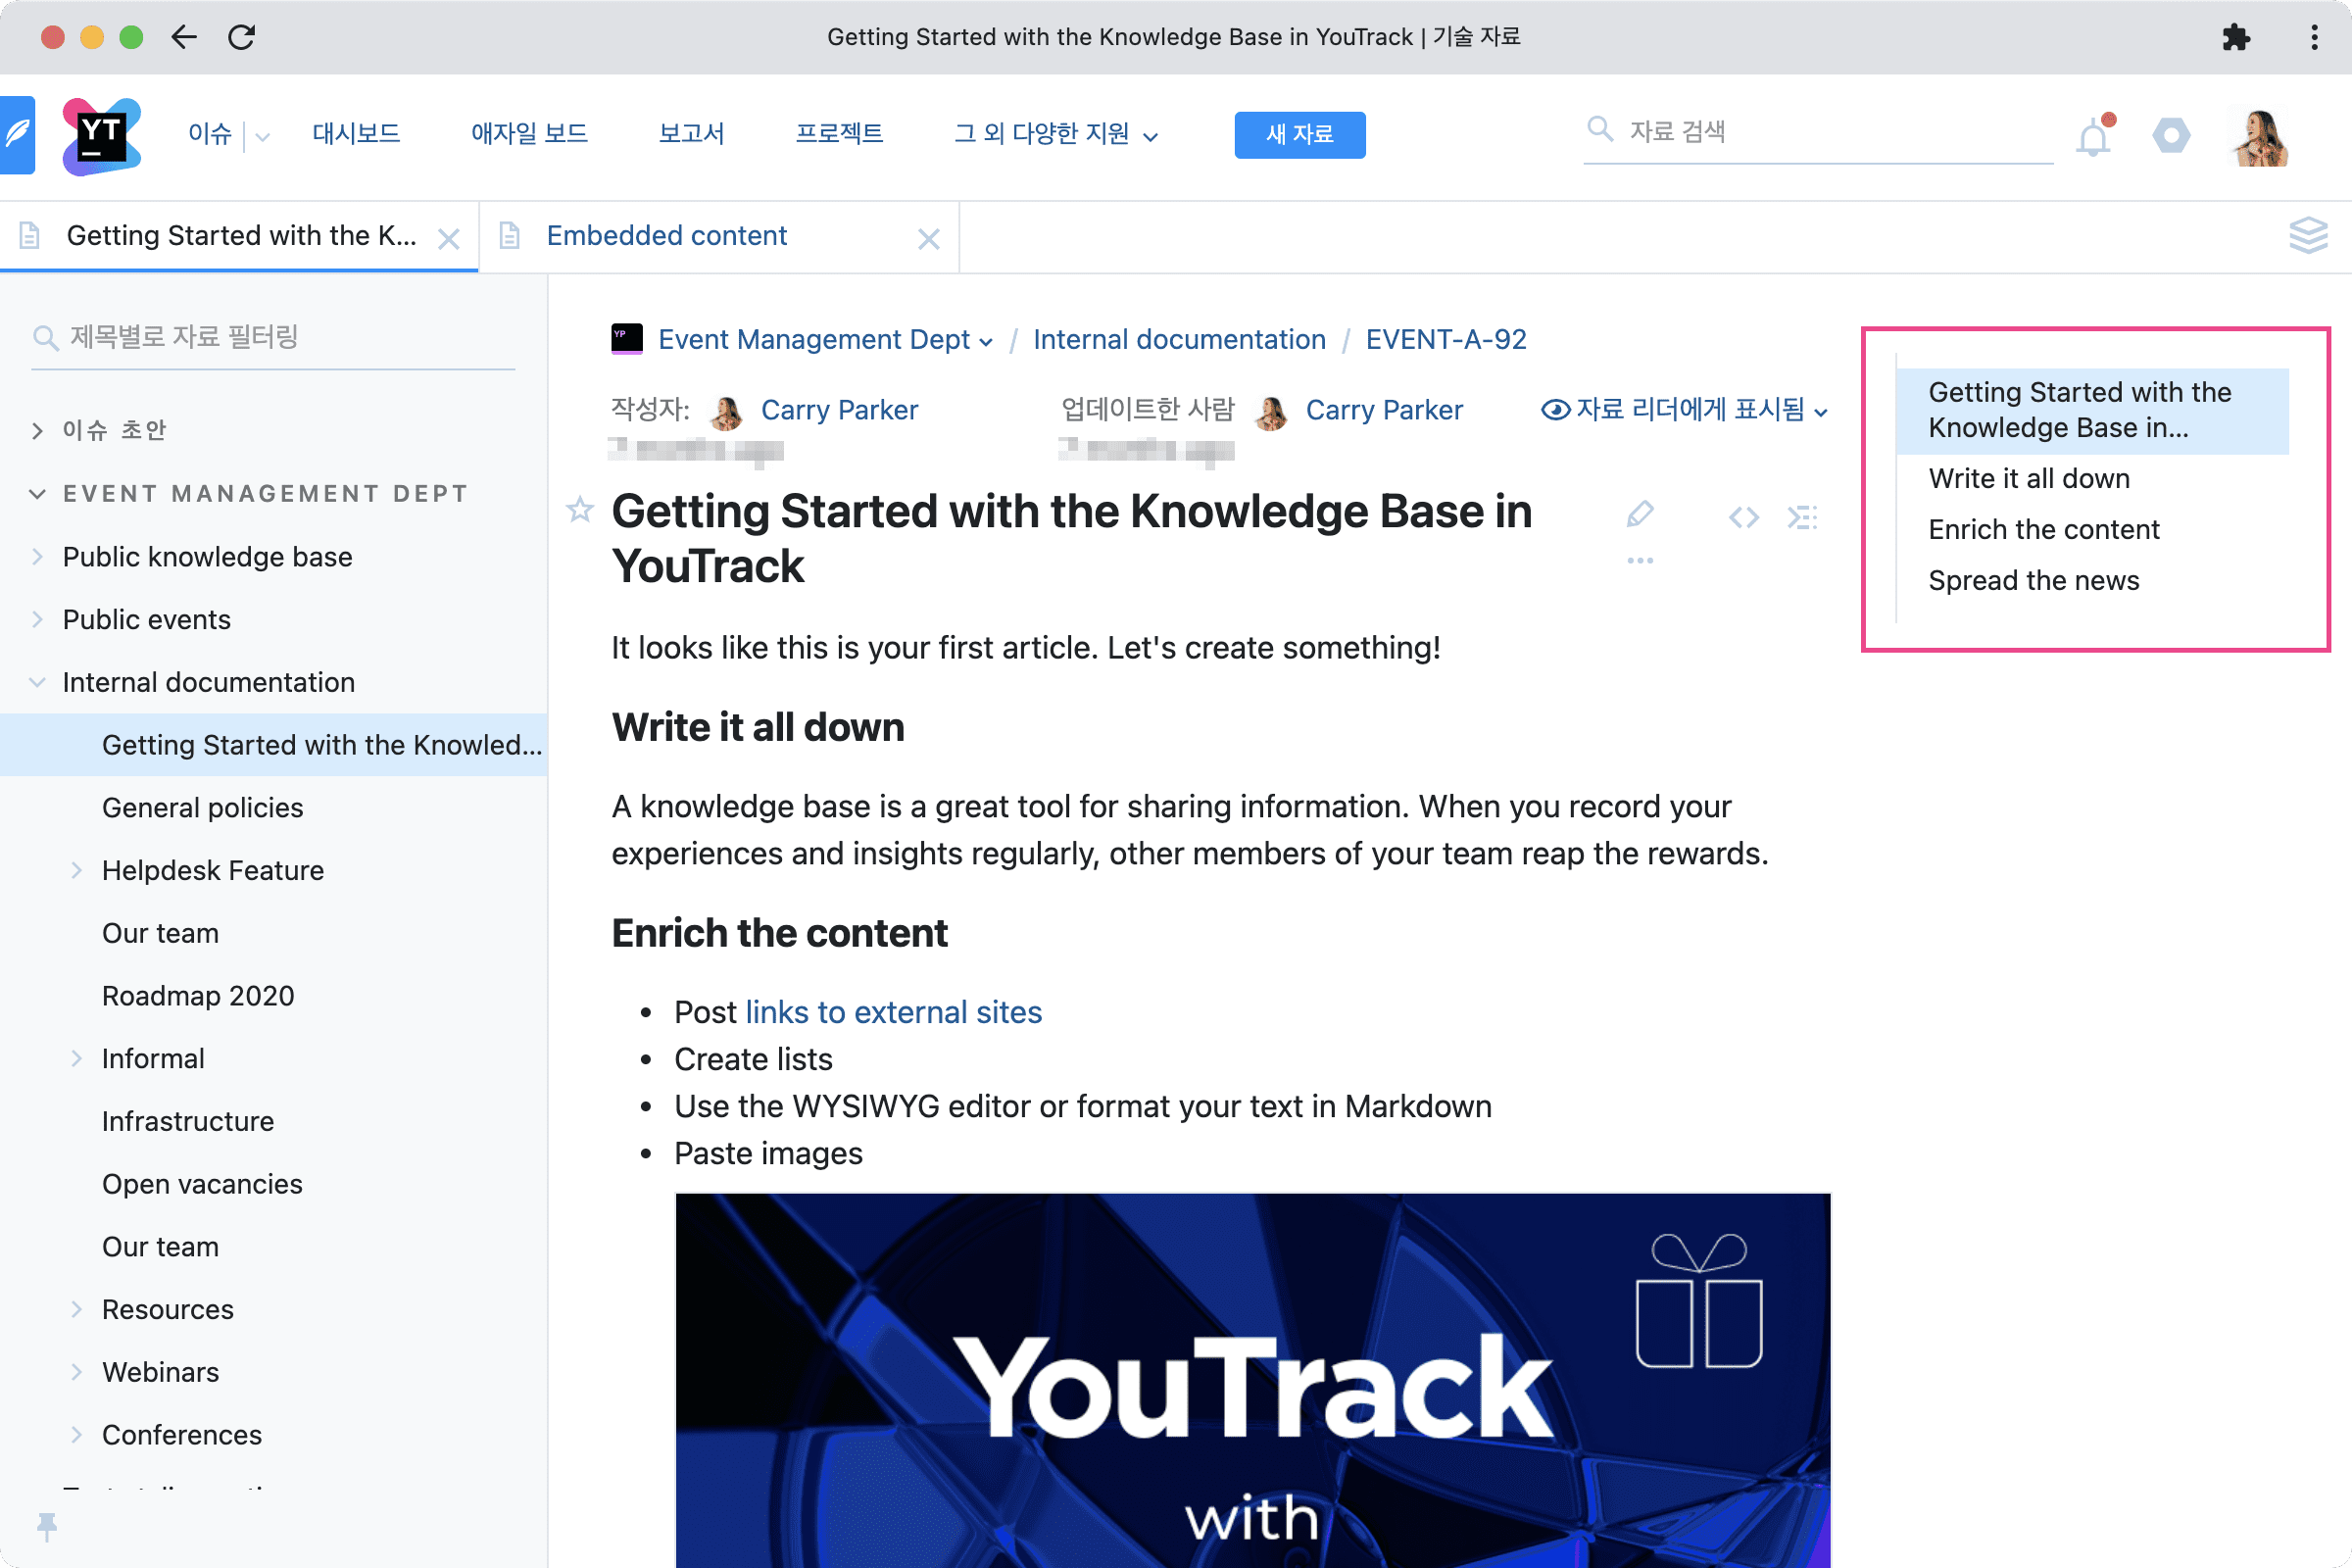This screenshot has width=2352, height=1568.
Task: Reload the page
Action: point(242,37)
